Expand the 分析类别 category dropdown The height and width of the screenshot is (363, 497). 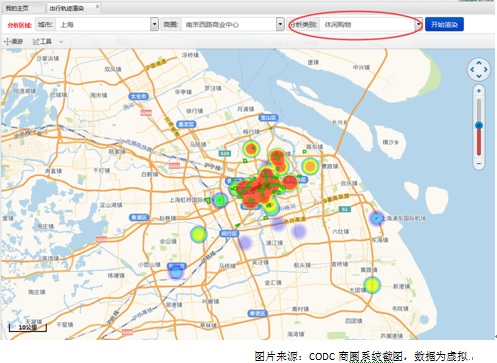point(419,24)
